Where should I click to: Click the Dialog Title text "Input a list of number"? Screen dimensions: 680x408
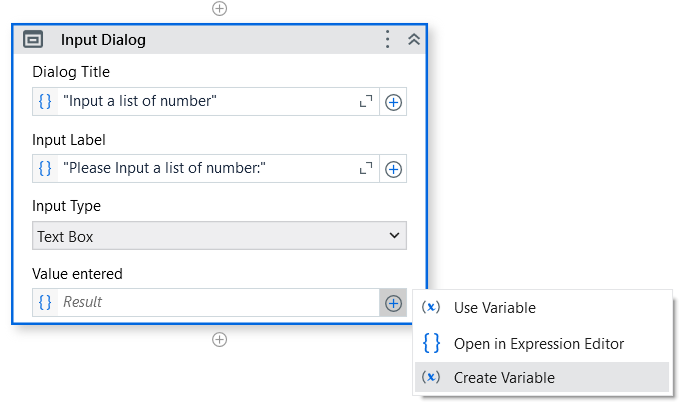click(140, 101)
